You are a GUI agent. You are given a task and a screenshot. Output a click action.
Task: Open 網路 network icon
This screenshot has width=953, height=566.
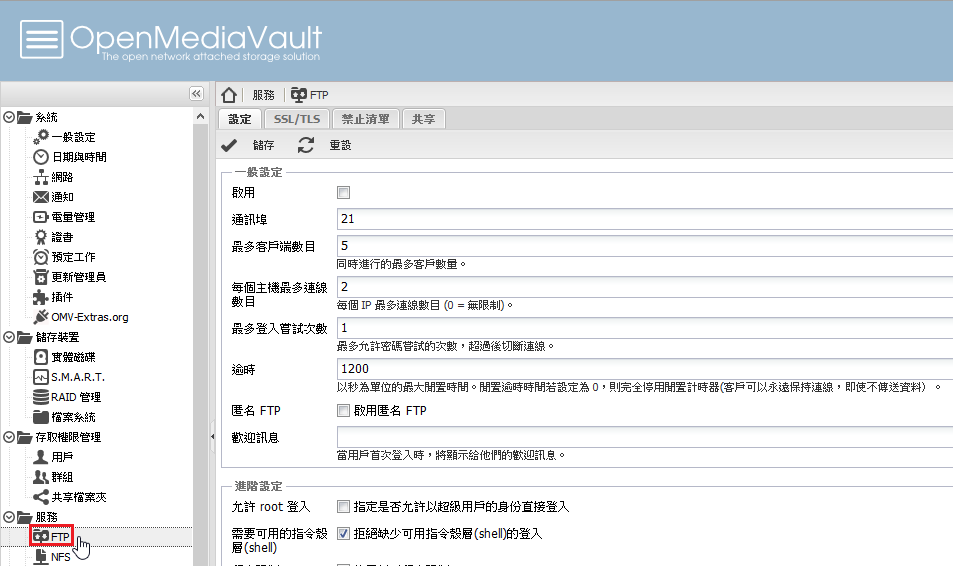tap(41, 177)
